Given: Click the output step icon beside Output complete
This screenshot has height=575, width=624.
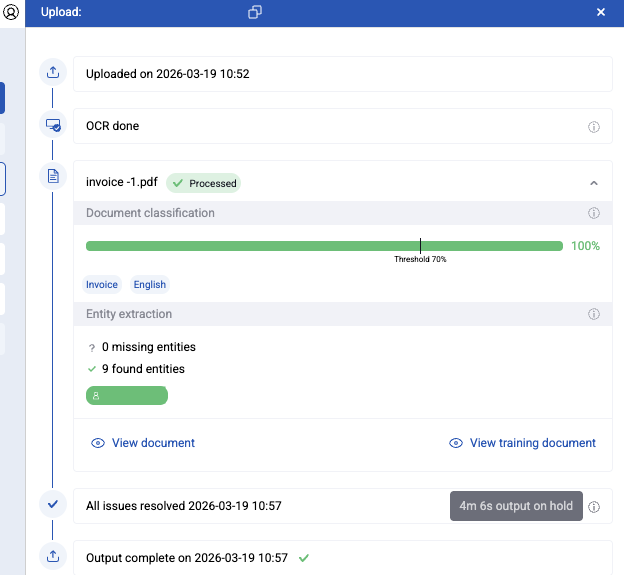Looking at the screenshot, I should point(53,556).
